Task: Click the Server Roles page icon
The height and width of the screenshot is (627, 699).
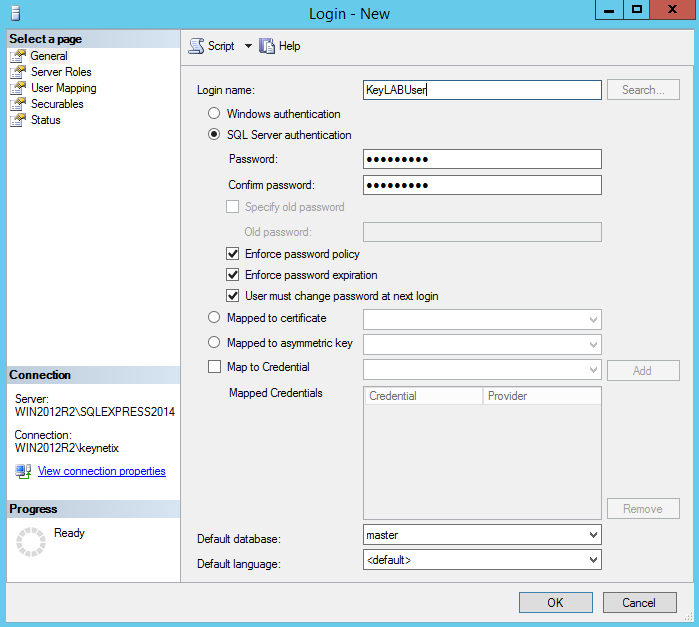Action: (18, 72)
